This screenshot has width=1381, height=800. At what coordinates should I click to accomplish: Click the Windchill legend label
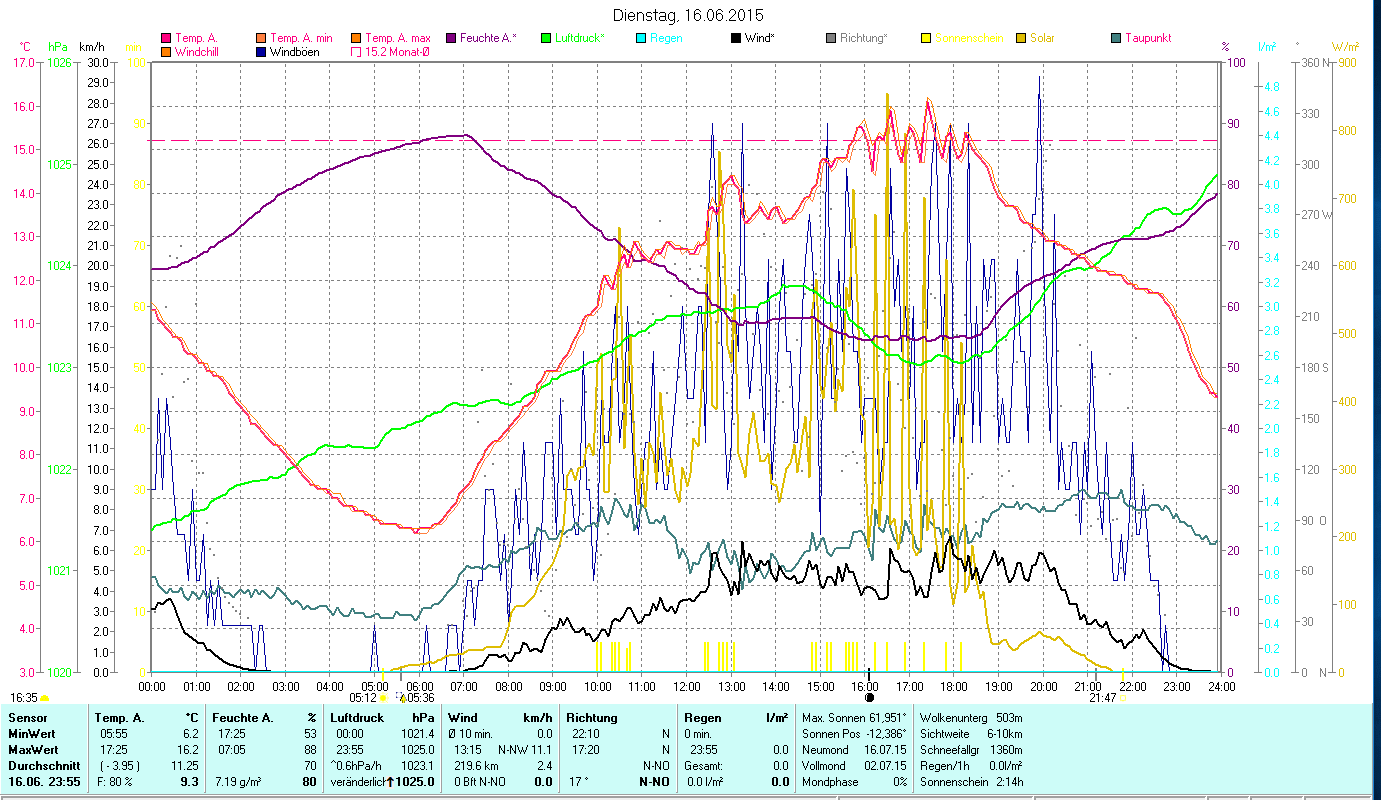click(196, 52)
